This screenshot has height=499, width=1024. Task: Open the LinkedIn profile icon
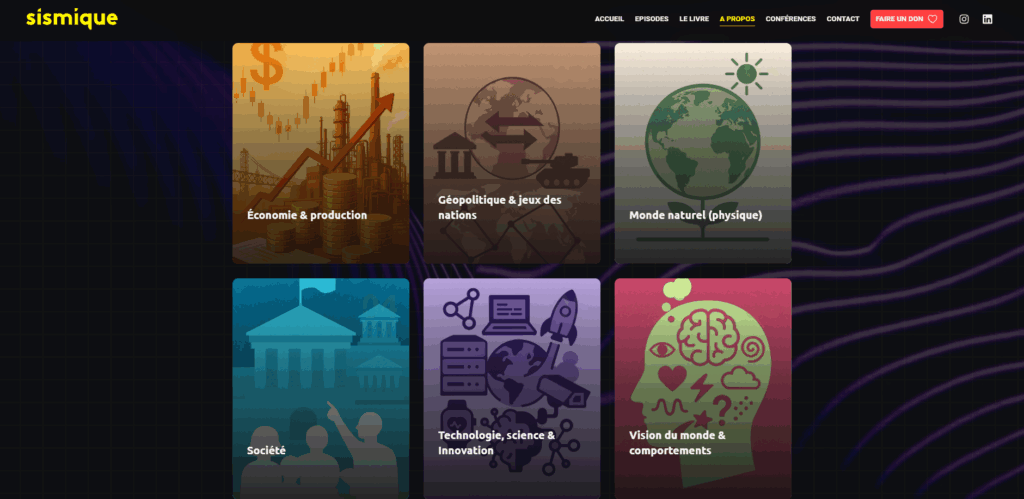(x=987, y=19)
